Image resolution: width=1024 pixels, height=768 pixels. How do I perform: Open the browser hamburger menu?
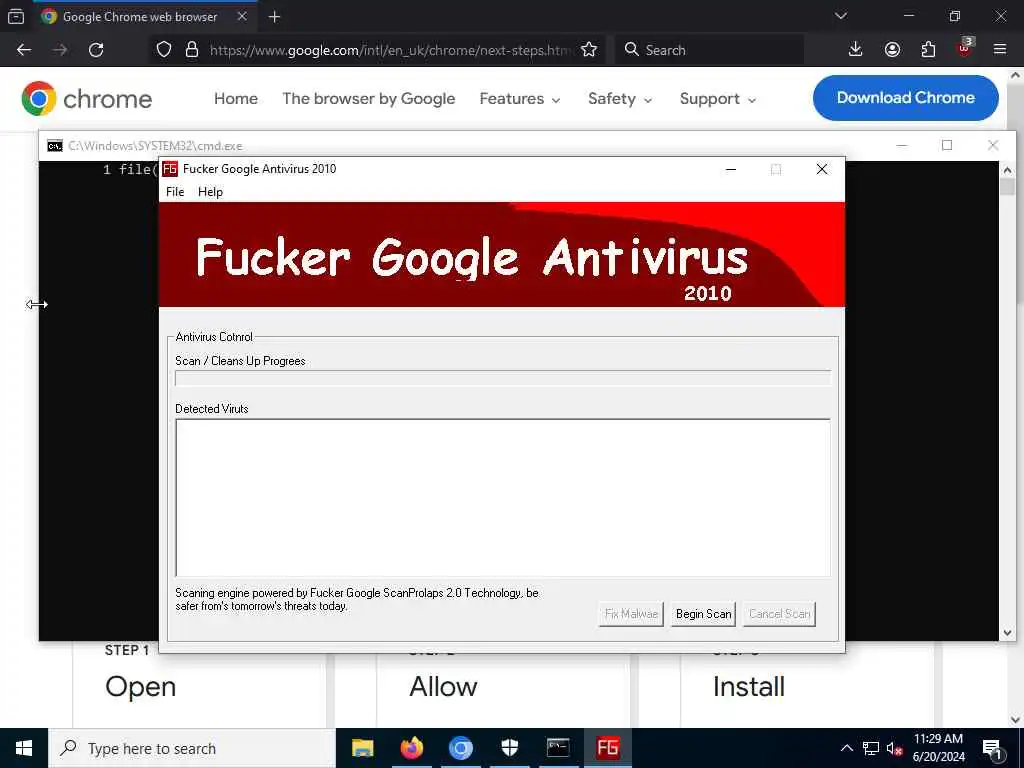point(1000,50)
